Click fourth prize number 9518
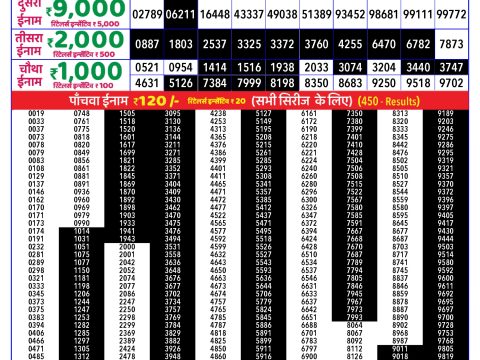The height and width of the screenshot is (360, 480). pyautogui.click(x=418, y=83)
